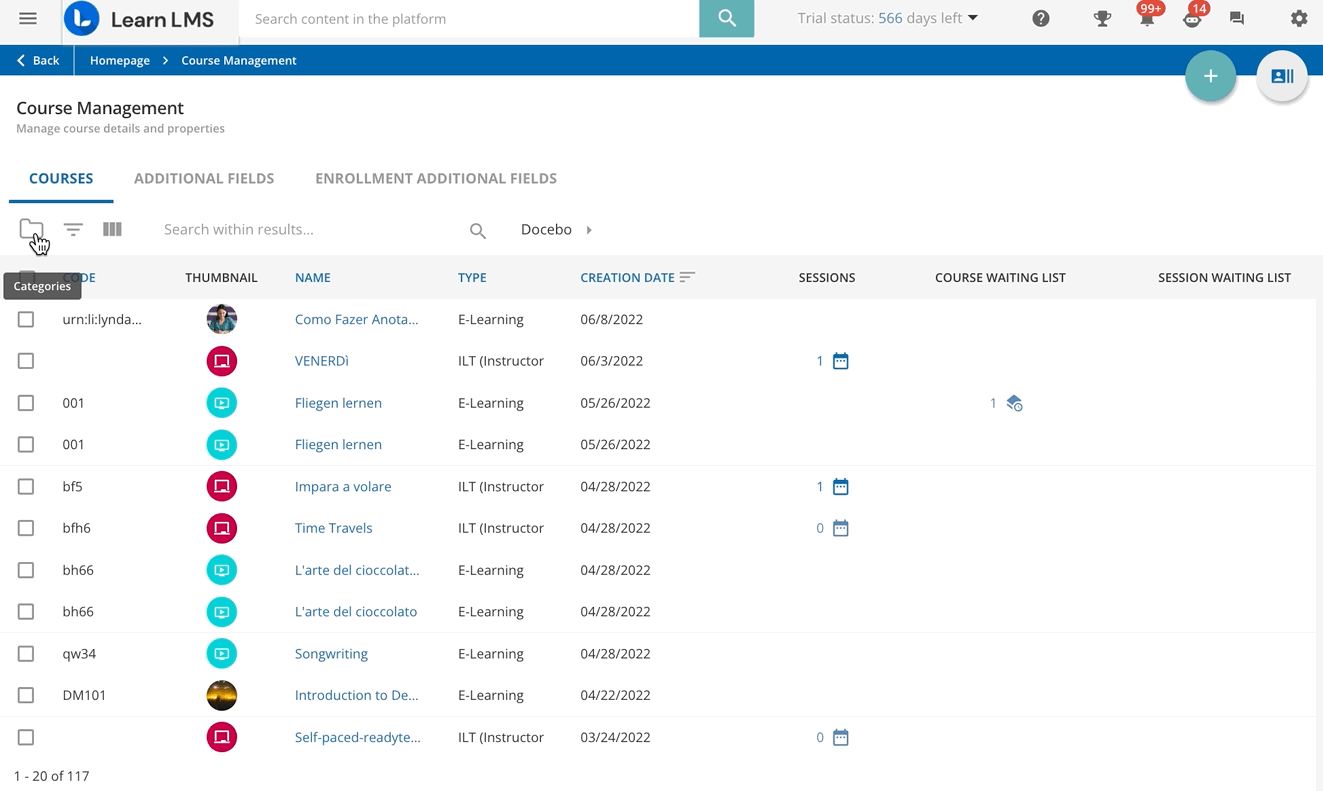Open the help question mark icon
The height and width of the screenshot is (791, 1323).
(x=1041, y=19)
